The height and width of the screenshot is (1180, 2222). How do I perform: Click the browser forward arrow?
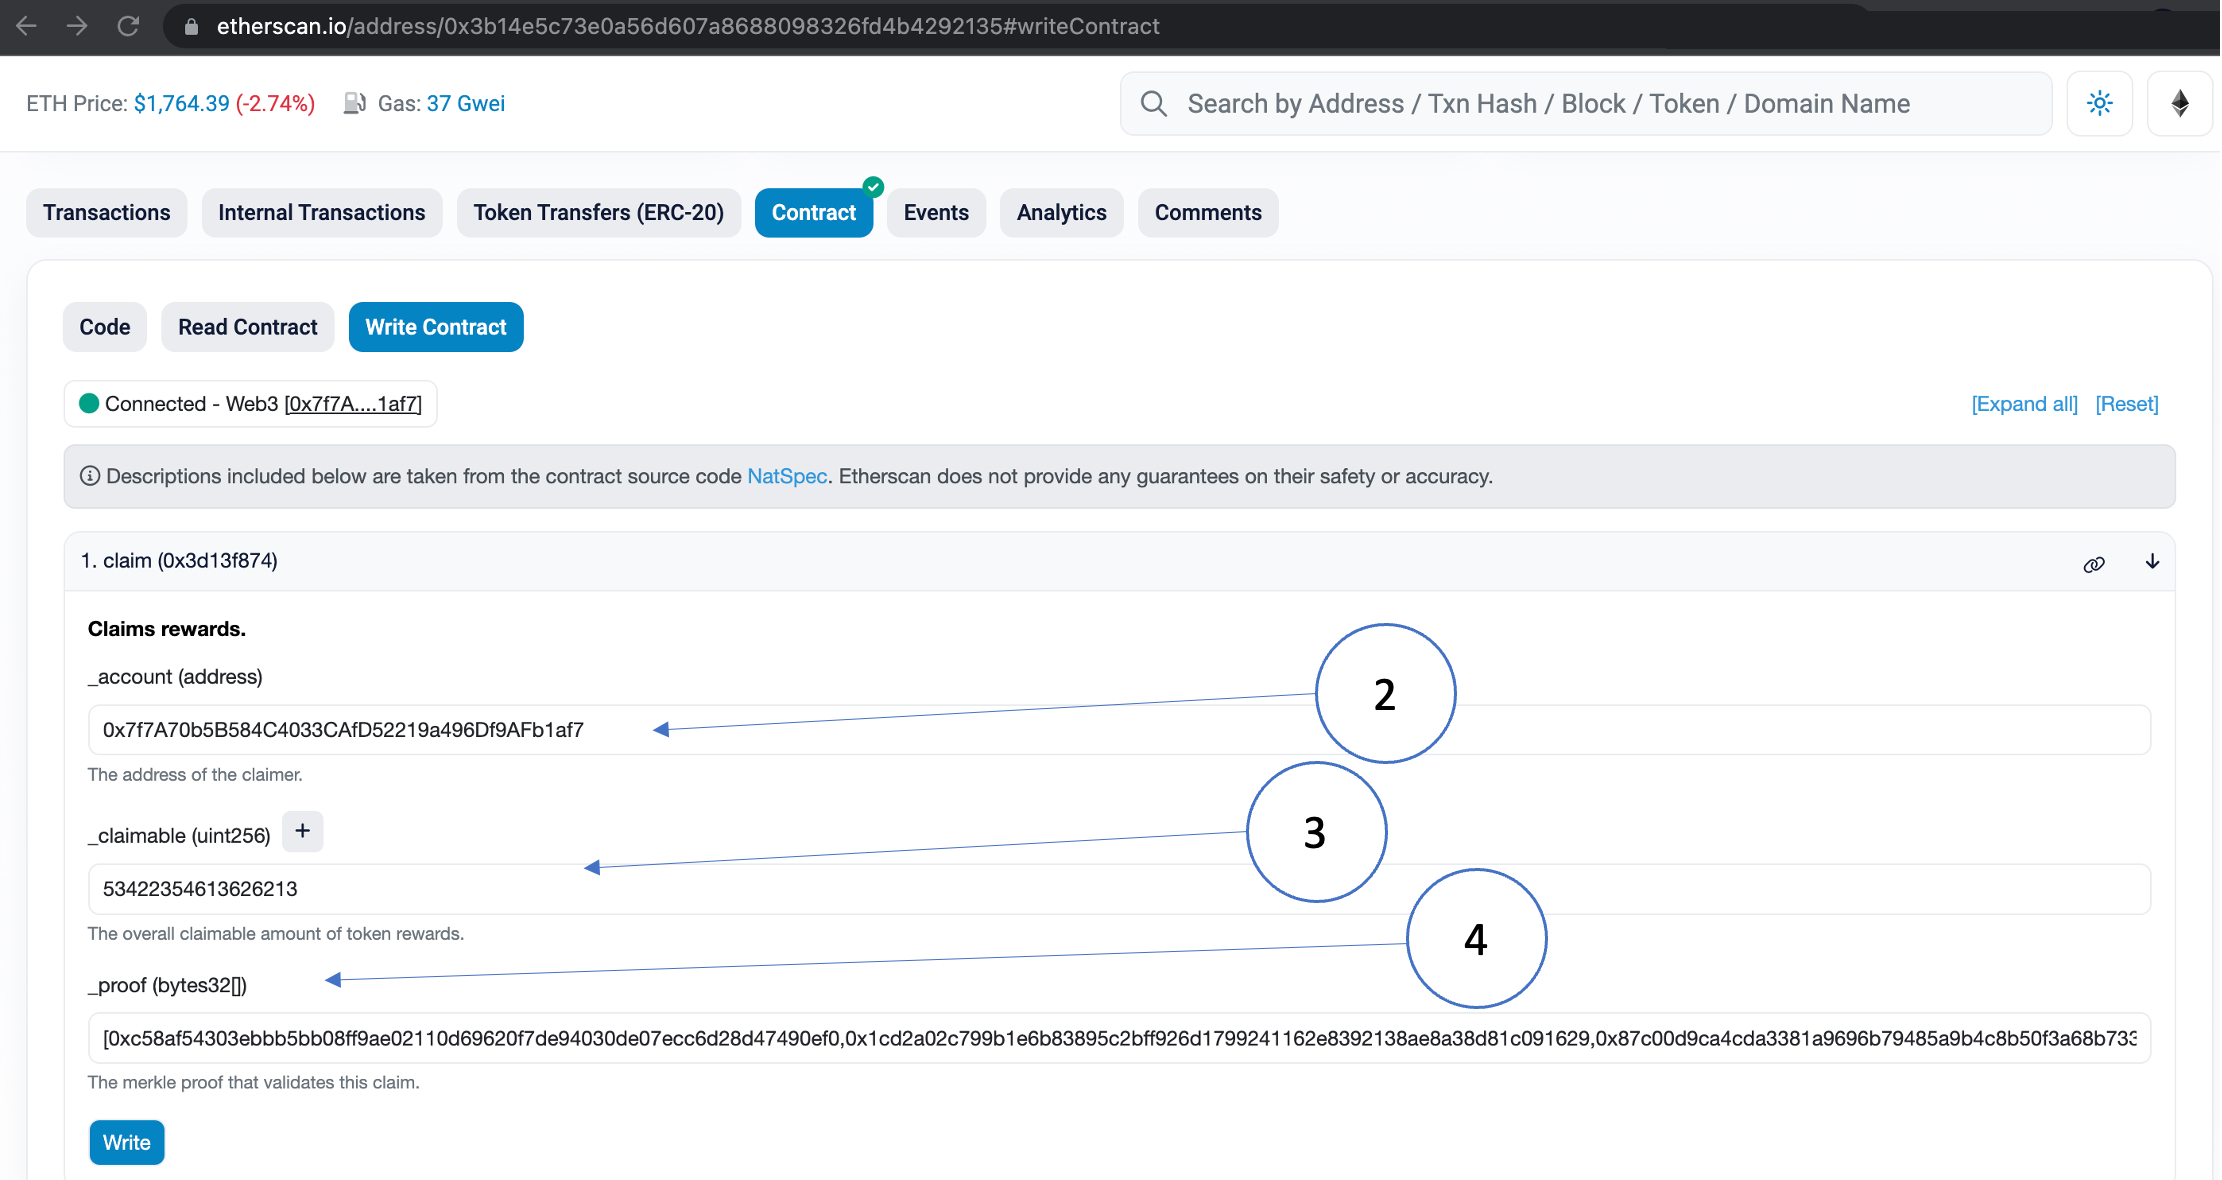tap(77, 26)
